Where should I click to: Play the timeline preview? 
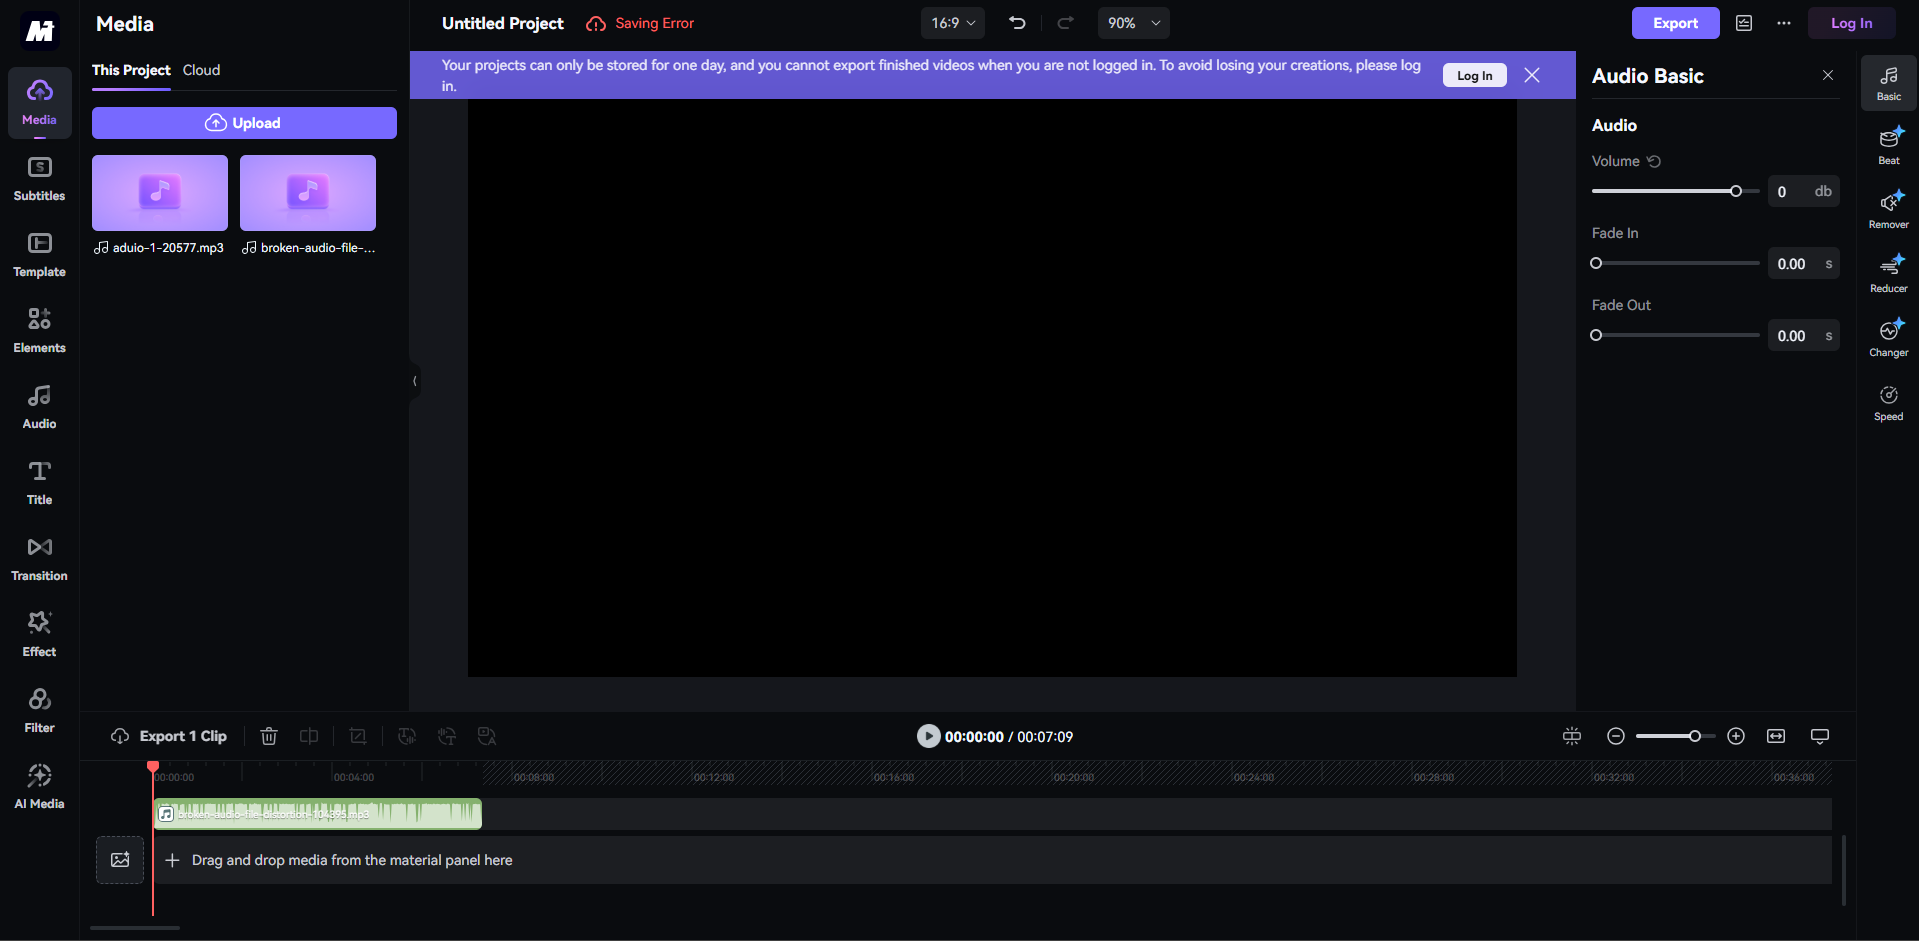coord(929,736)
